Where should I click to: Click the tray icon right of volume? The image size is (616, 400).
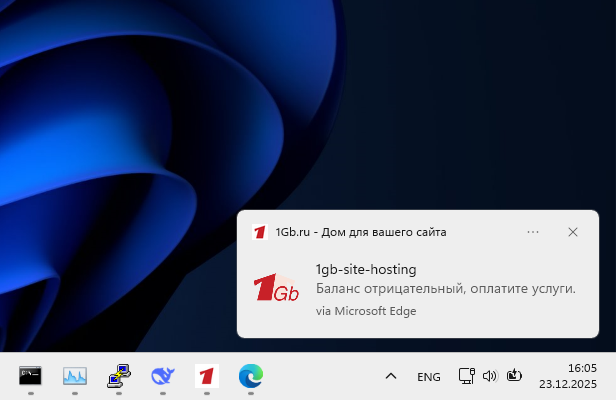515,376
